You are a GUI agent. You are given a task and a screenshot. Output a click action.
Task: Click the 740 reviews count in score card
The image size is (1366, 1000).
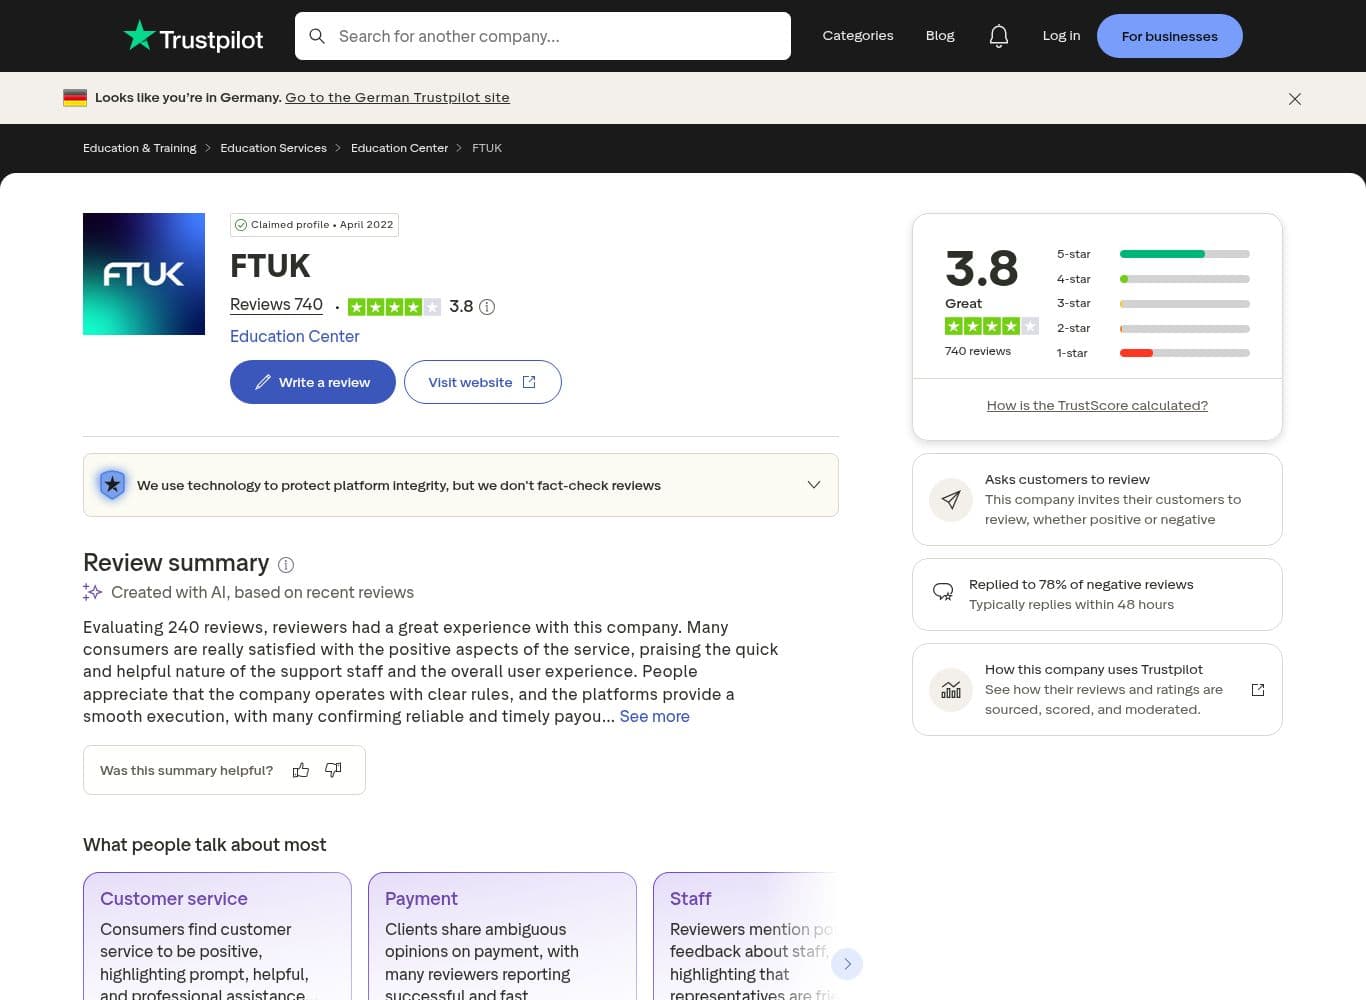pos(978,351)
